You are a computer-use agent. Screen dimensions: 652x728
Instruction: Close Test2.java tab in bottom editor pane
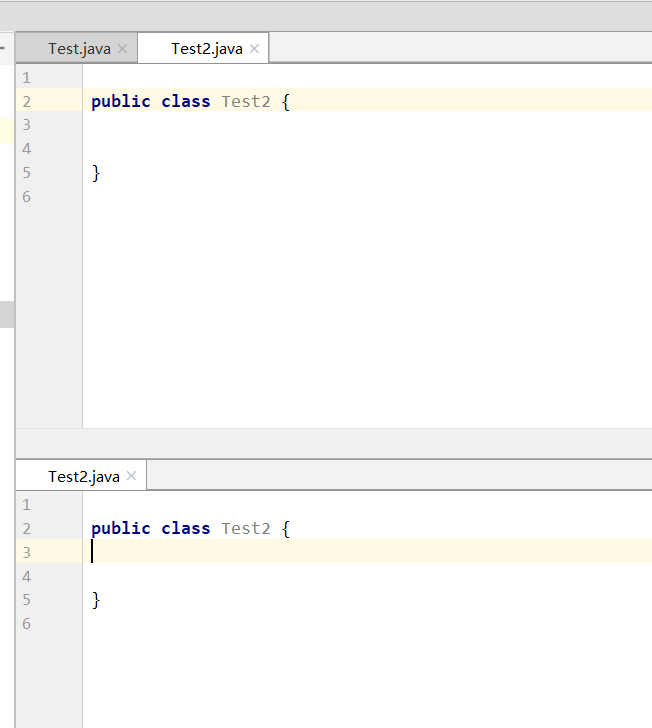pos(131,476)
